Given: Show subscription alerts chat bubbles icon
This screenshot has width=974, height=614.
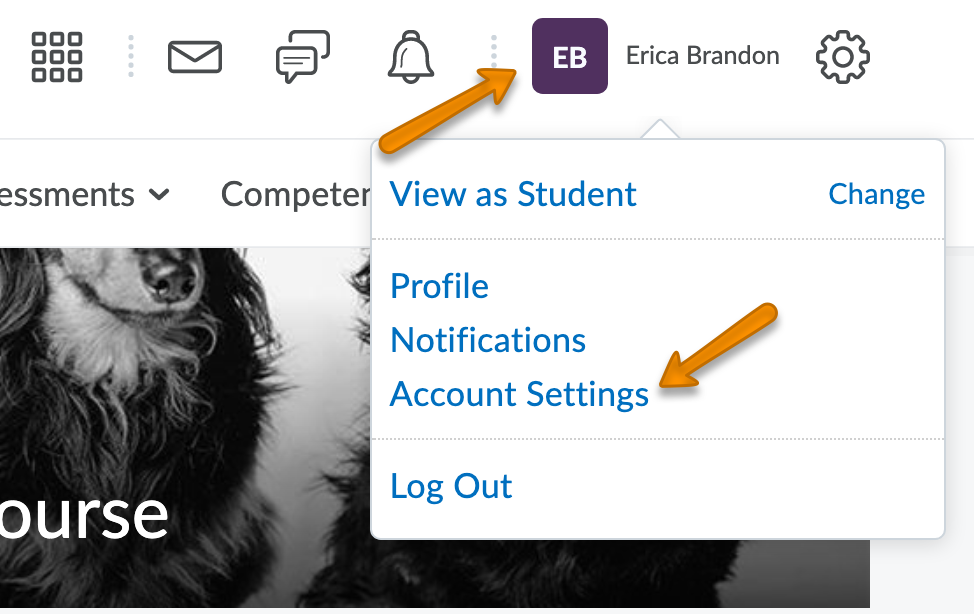Looking at the screenshot, I should click(302, 56).
